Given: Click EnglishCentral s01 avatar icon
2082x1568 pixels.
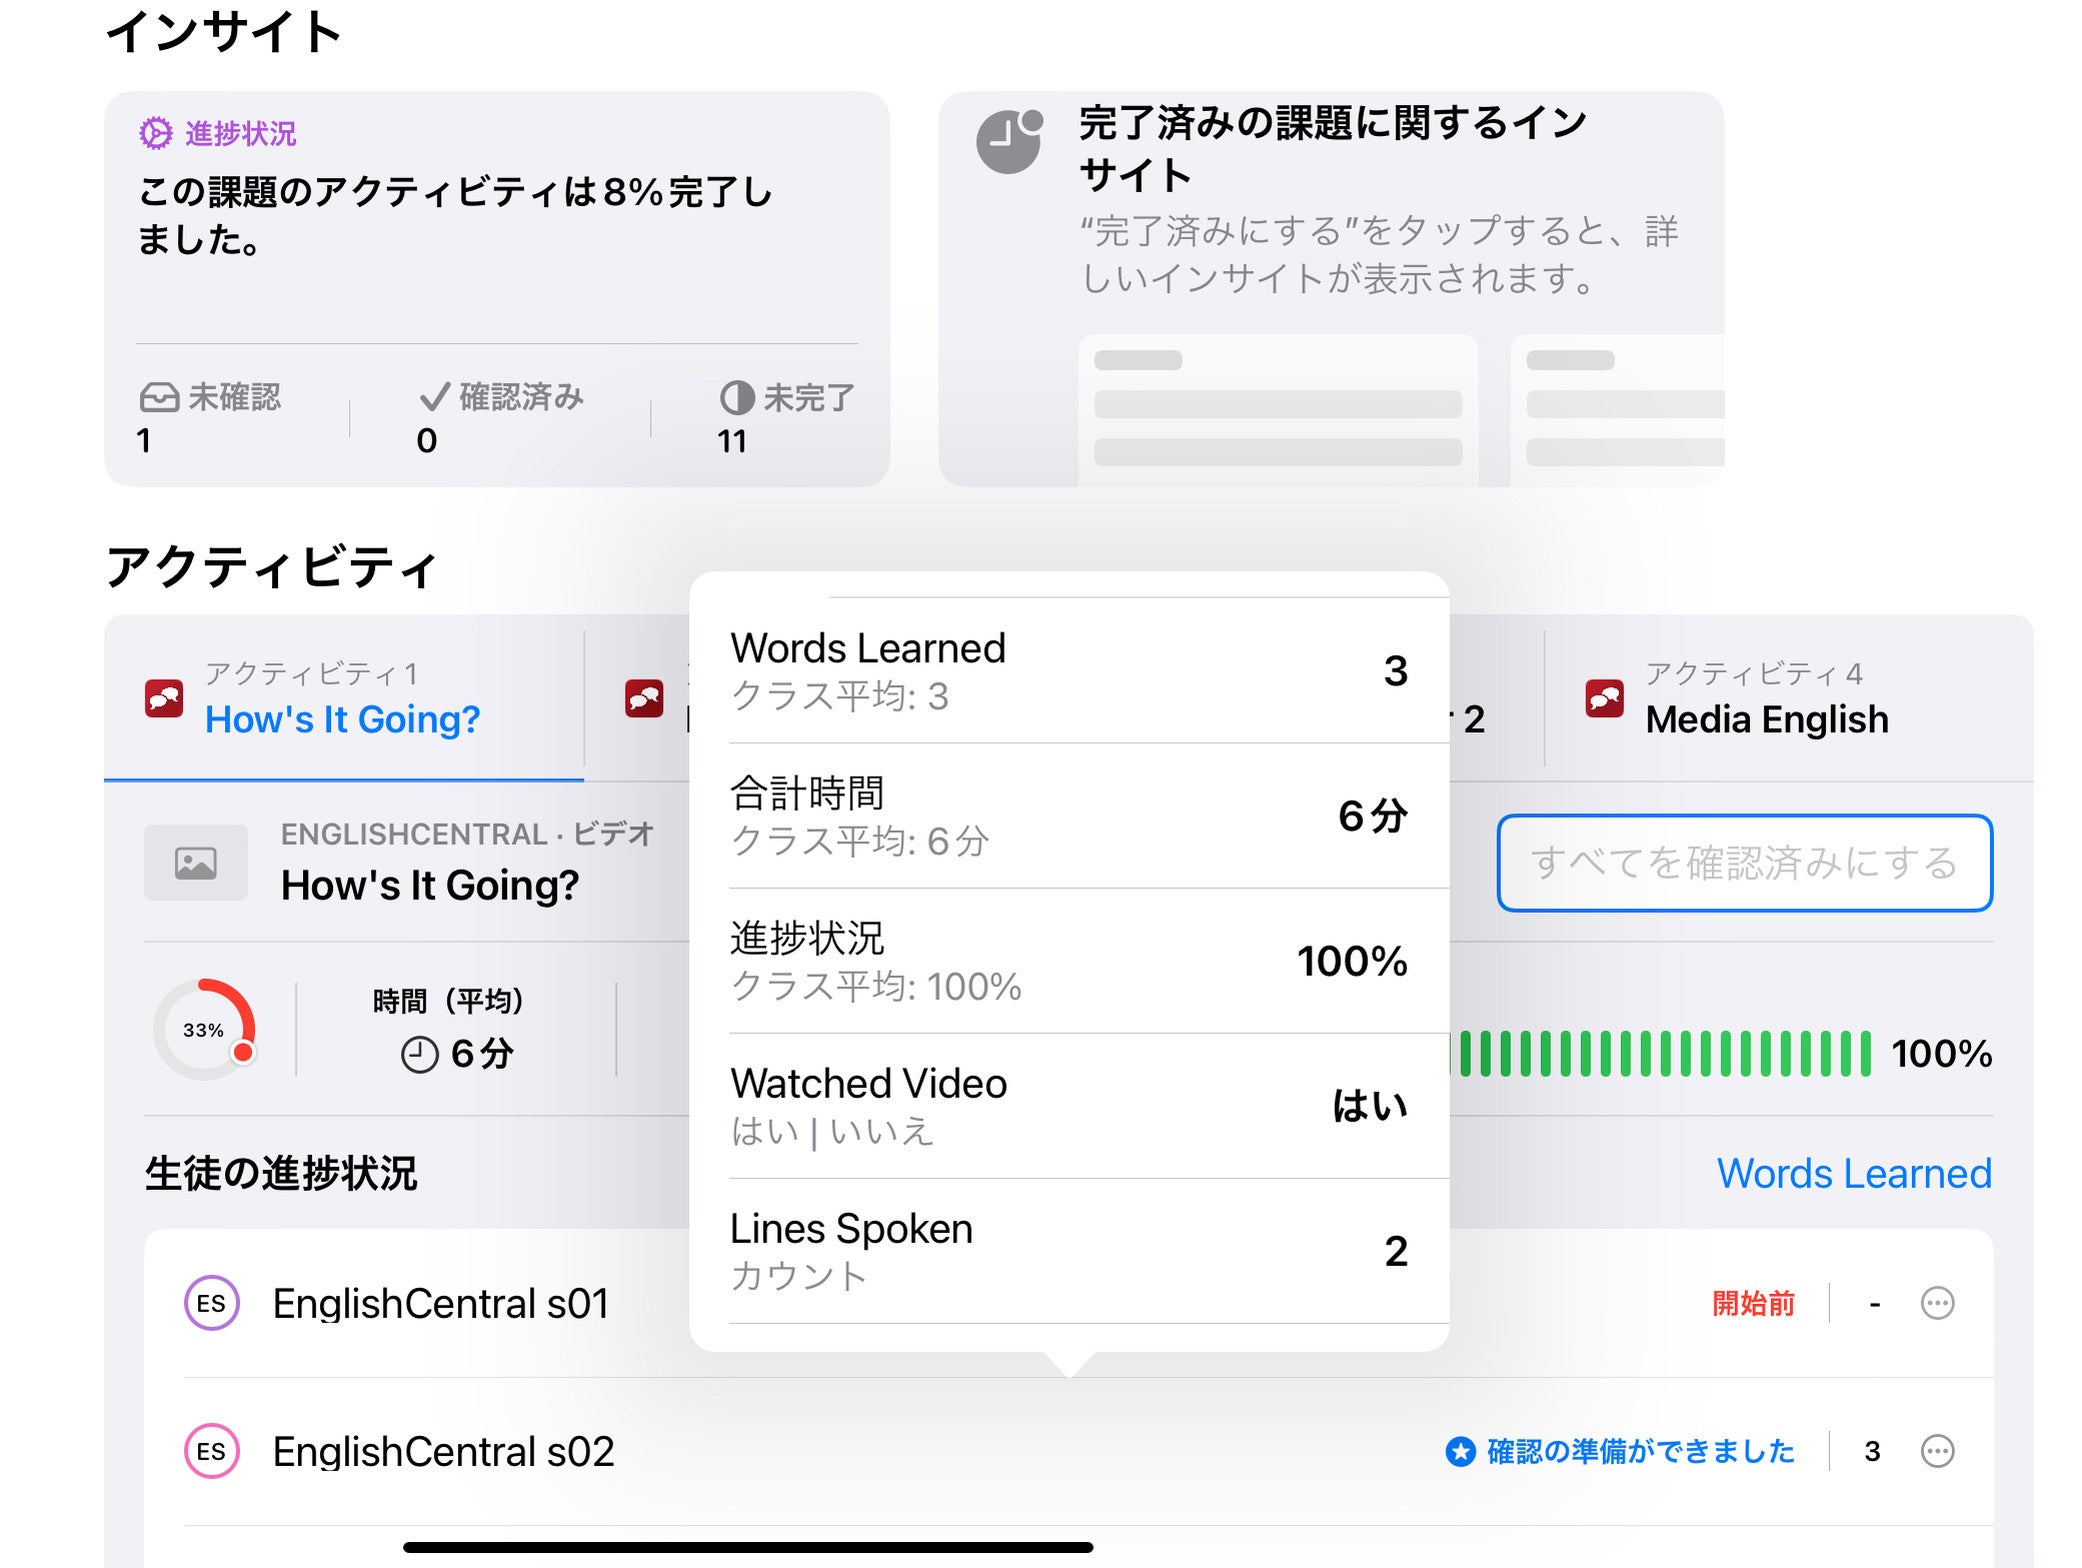Looking at the screenshot, I should coord(211,1303).
